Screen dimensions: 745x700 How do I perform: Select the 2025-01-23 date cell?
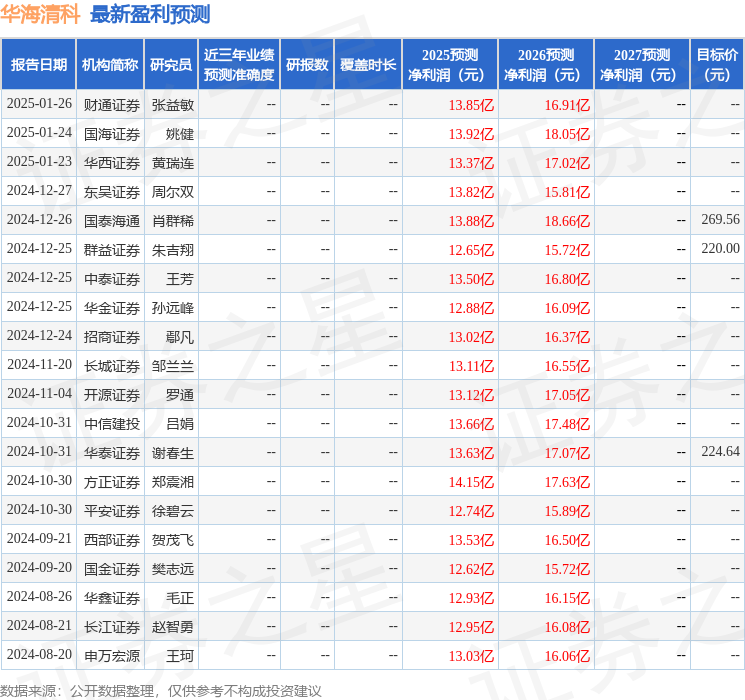(39, 162)
